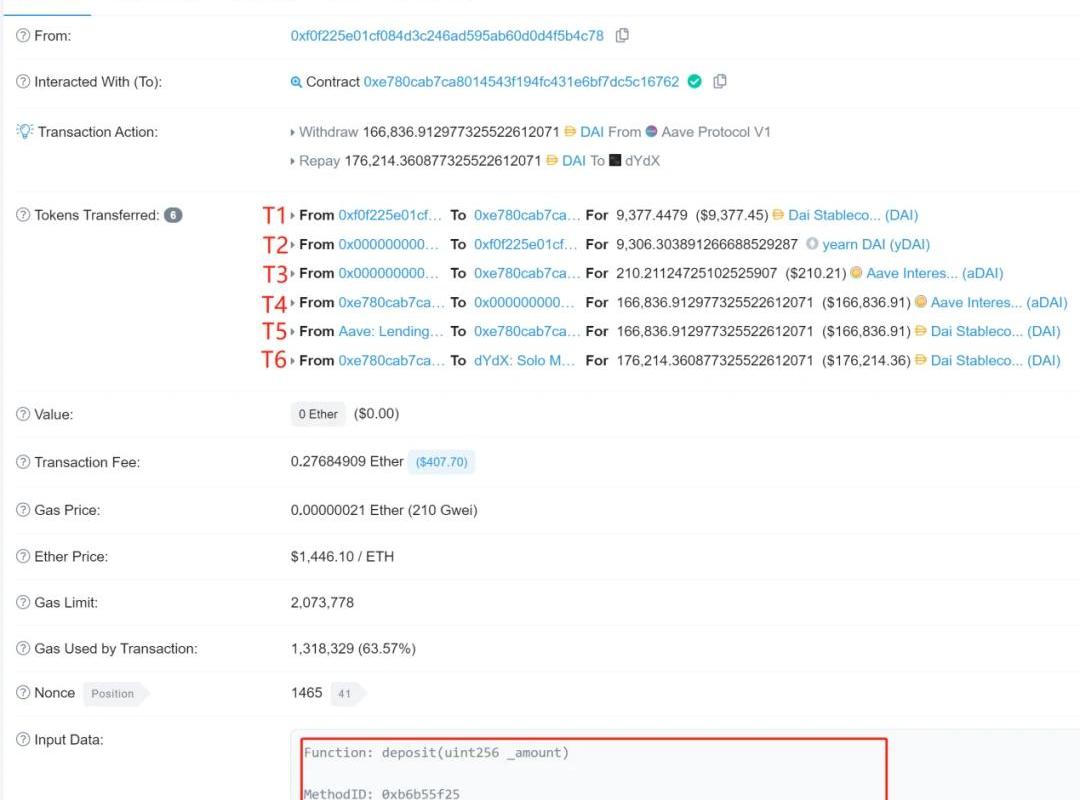Open the yearn DAI (yDAI) token link

[x=876, y=244]
